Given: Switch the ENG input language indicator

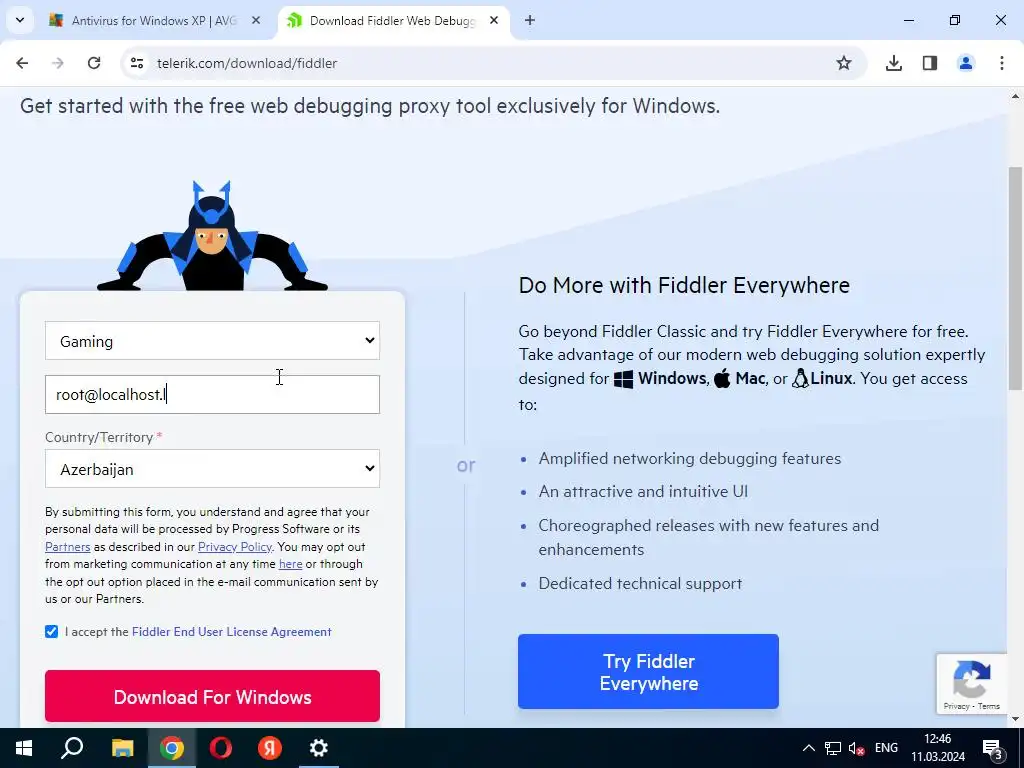Looking at the screenshot, I should (886, 748).
